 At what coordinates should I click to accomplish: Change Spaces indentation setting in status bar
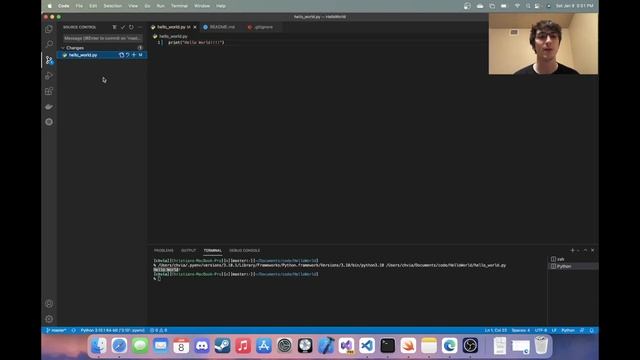520,330
